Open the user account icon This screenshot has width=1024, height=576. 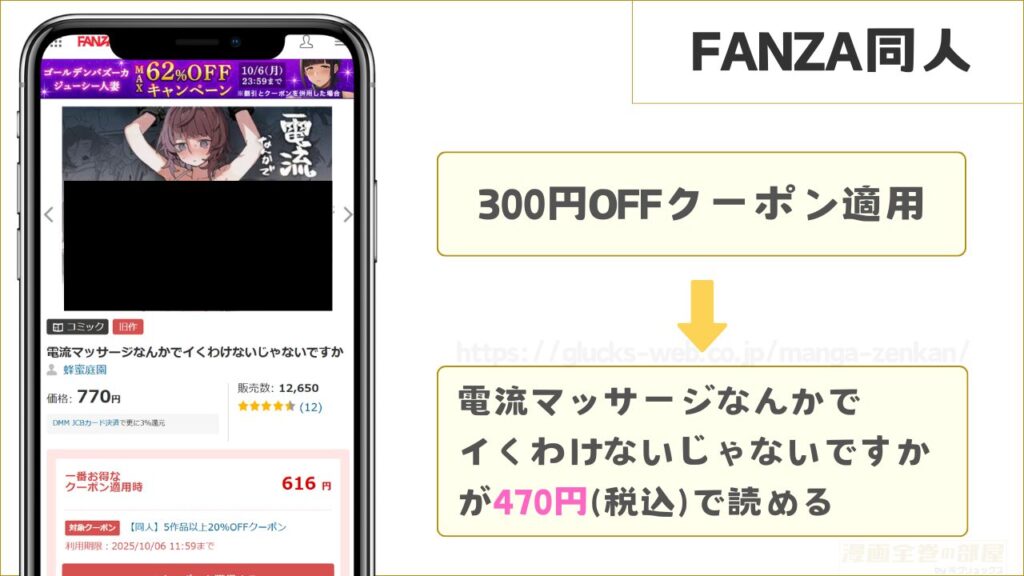[x=306, y=42]
